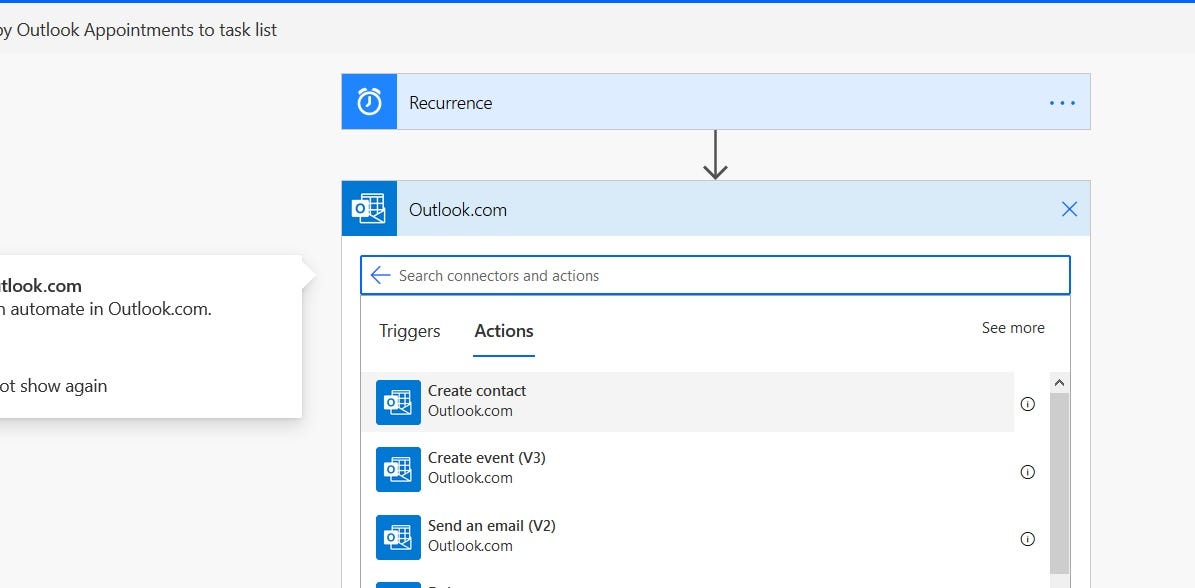
Task: Close the Outlook.com action panel
Action: click(x=1069, y=209)
